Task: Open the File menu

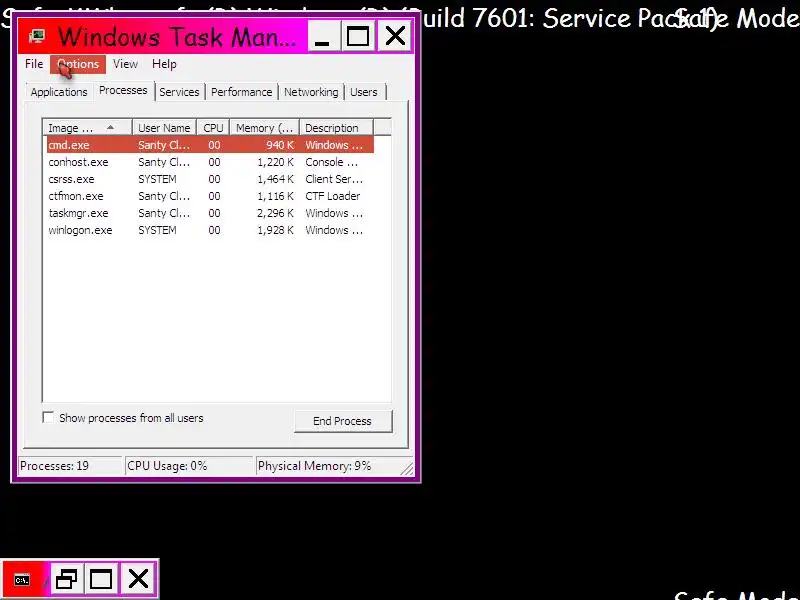Action: tap(34, 64)
